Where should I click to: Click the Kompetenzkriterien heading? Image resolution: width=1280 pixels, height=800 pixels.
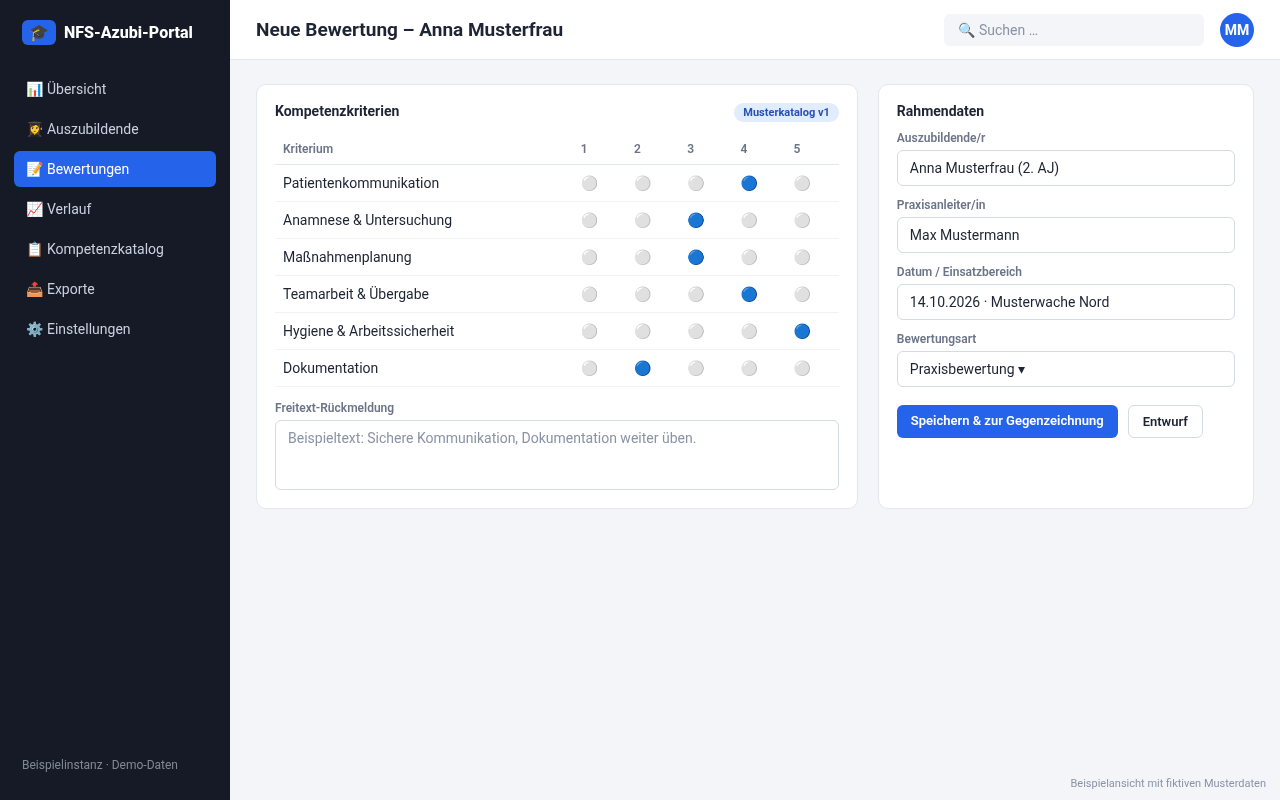coord(337,111)
